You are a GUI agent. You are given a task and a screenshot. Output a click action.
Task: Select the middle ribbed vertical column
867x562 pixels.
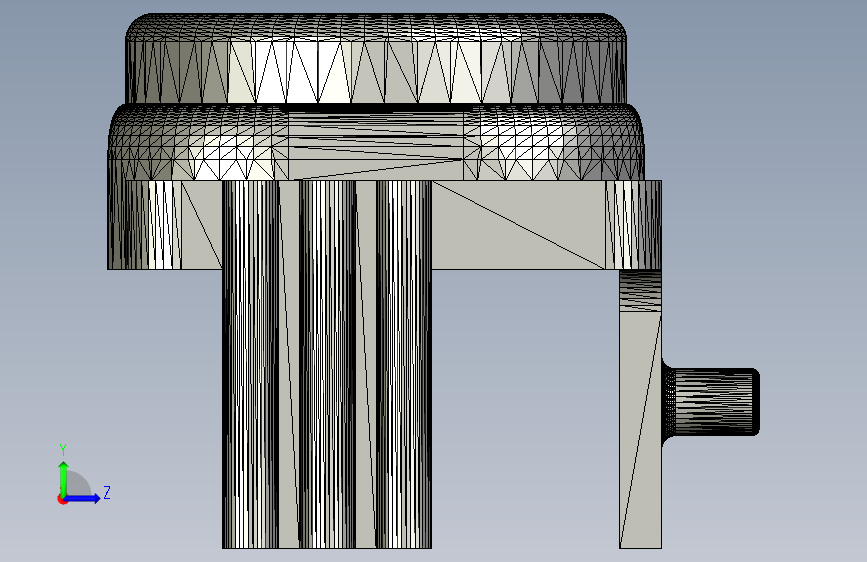pos(327,364)
